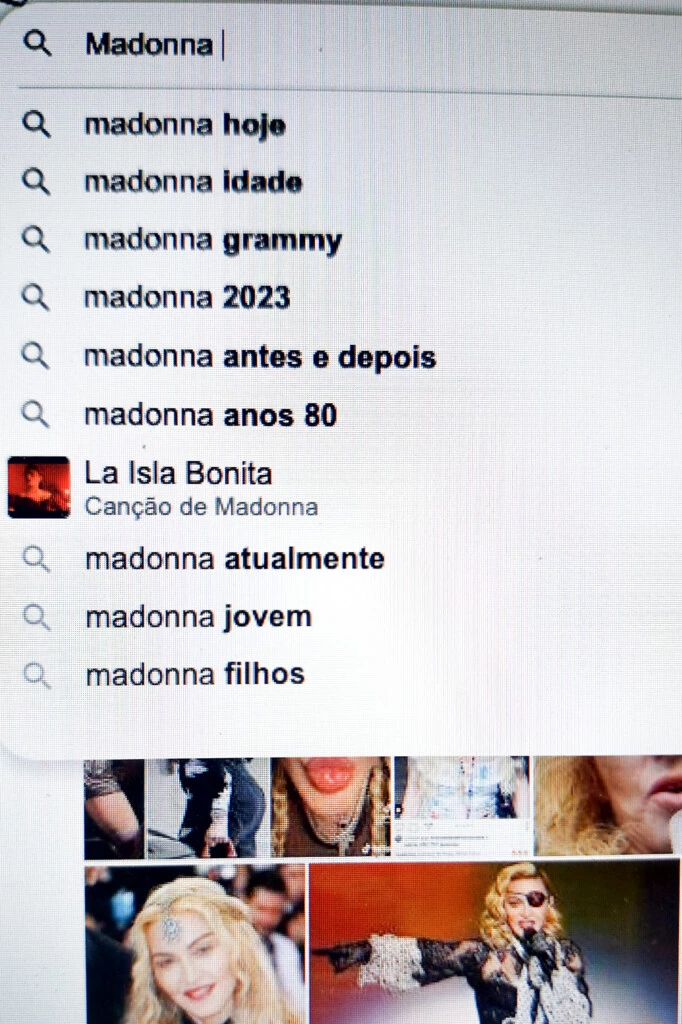The width and height of the screenshot is (682, 1024).
Task: Click the La Isla Bonita album thumbnail
Action: 39,487
